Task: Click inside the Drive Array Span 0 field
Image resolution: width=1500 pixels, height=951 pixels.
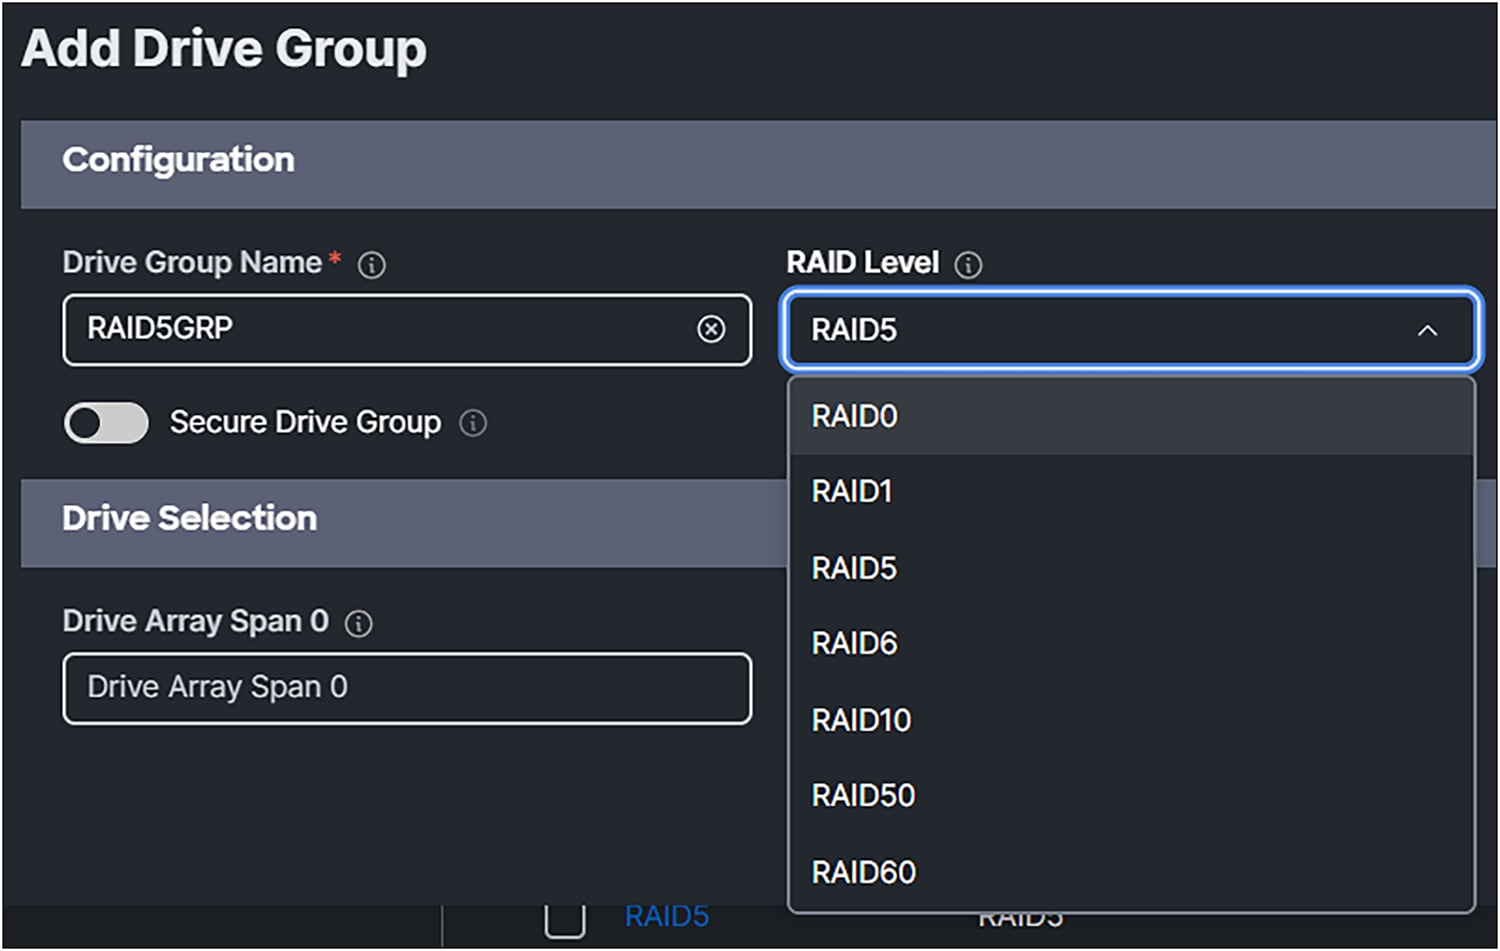Action: [x=407, y=688]
